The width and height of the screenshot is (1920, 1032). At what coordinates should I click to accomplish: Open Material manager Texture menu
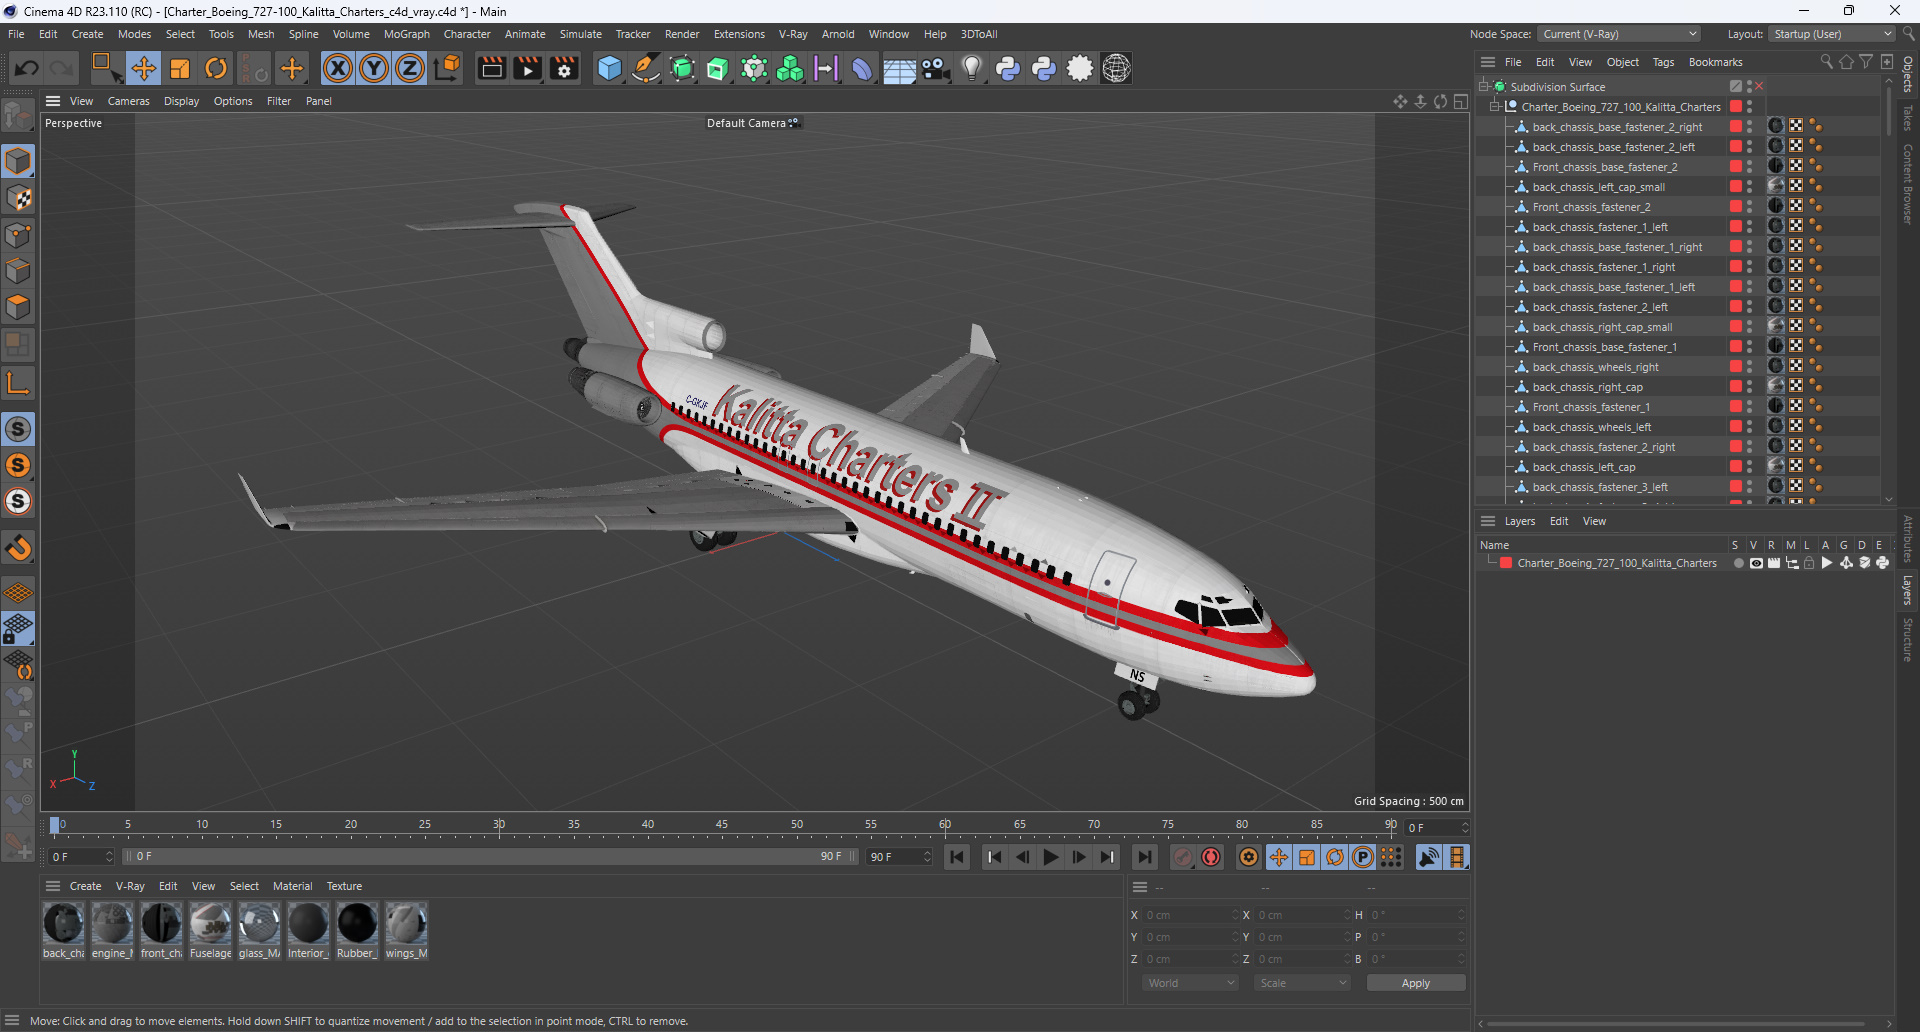[344, 886]
